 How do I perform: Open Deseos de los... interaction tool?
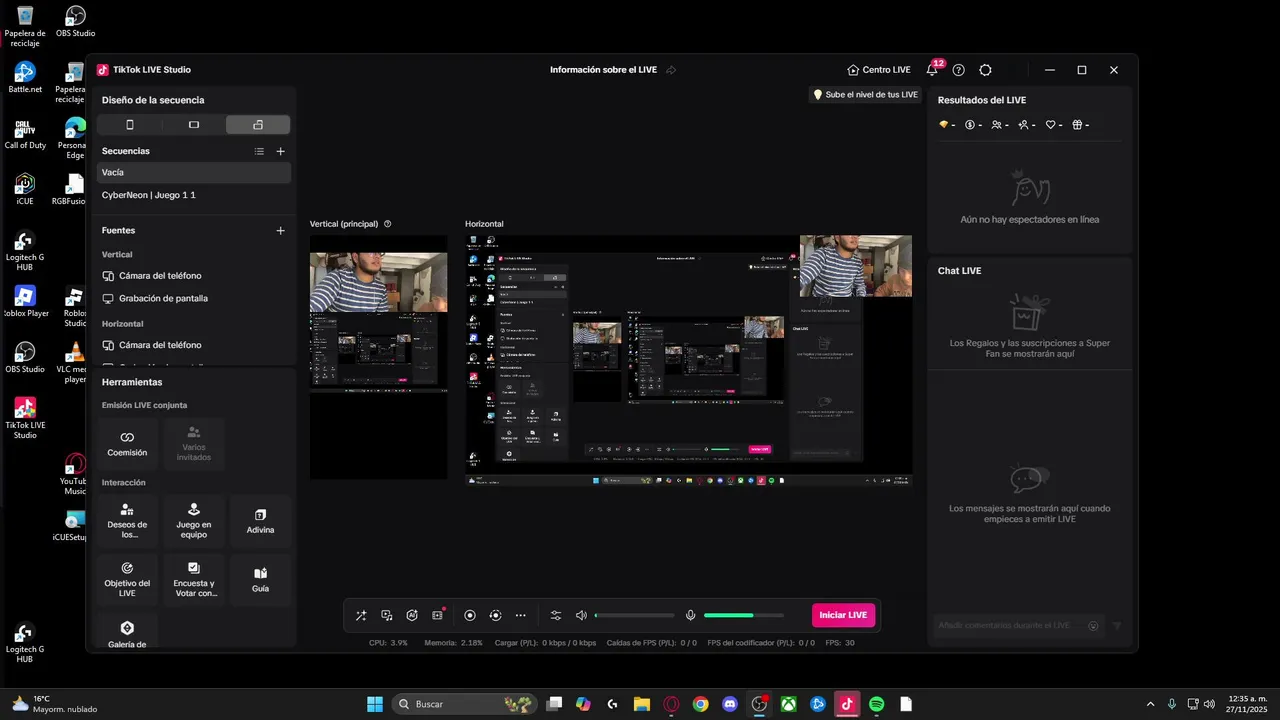tap(127, 521)
